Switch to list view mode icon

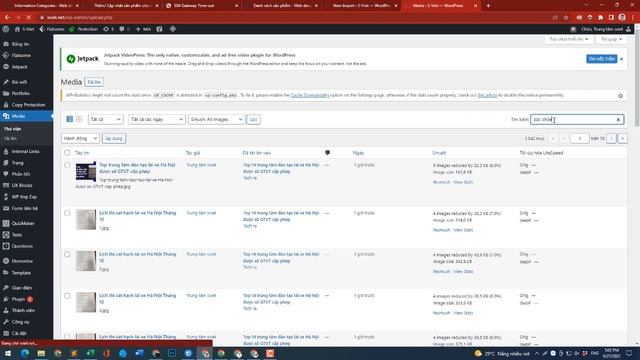70,119
